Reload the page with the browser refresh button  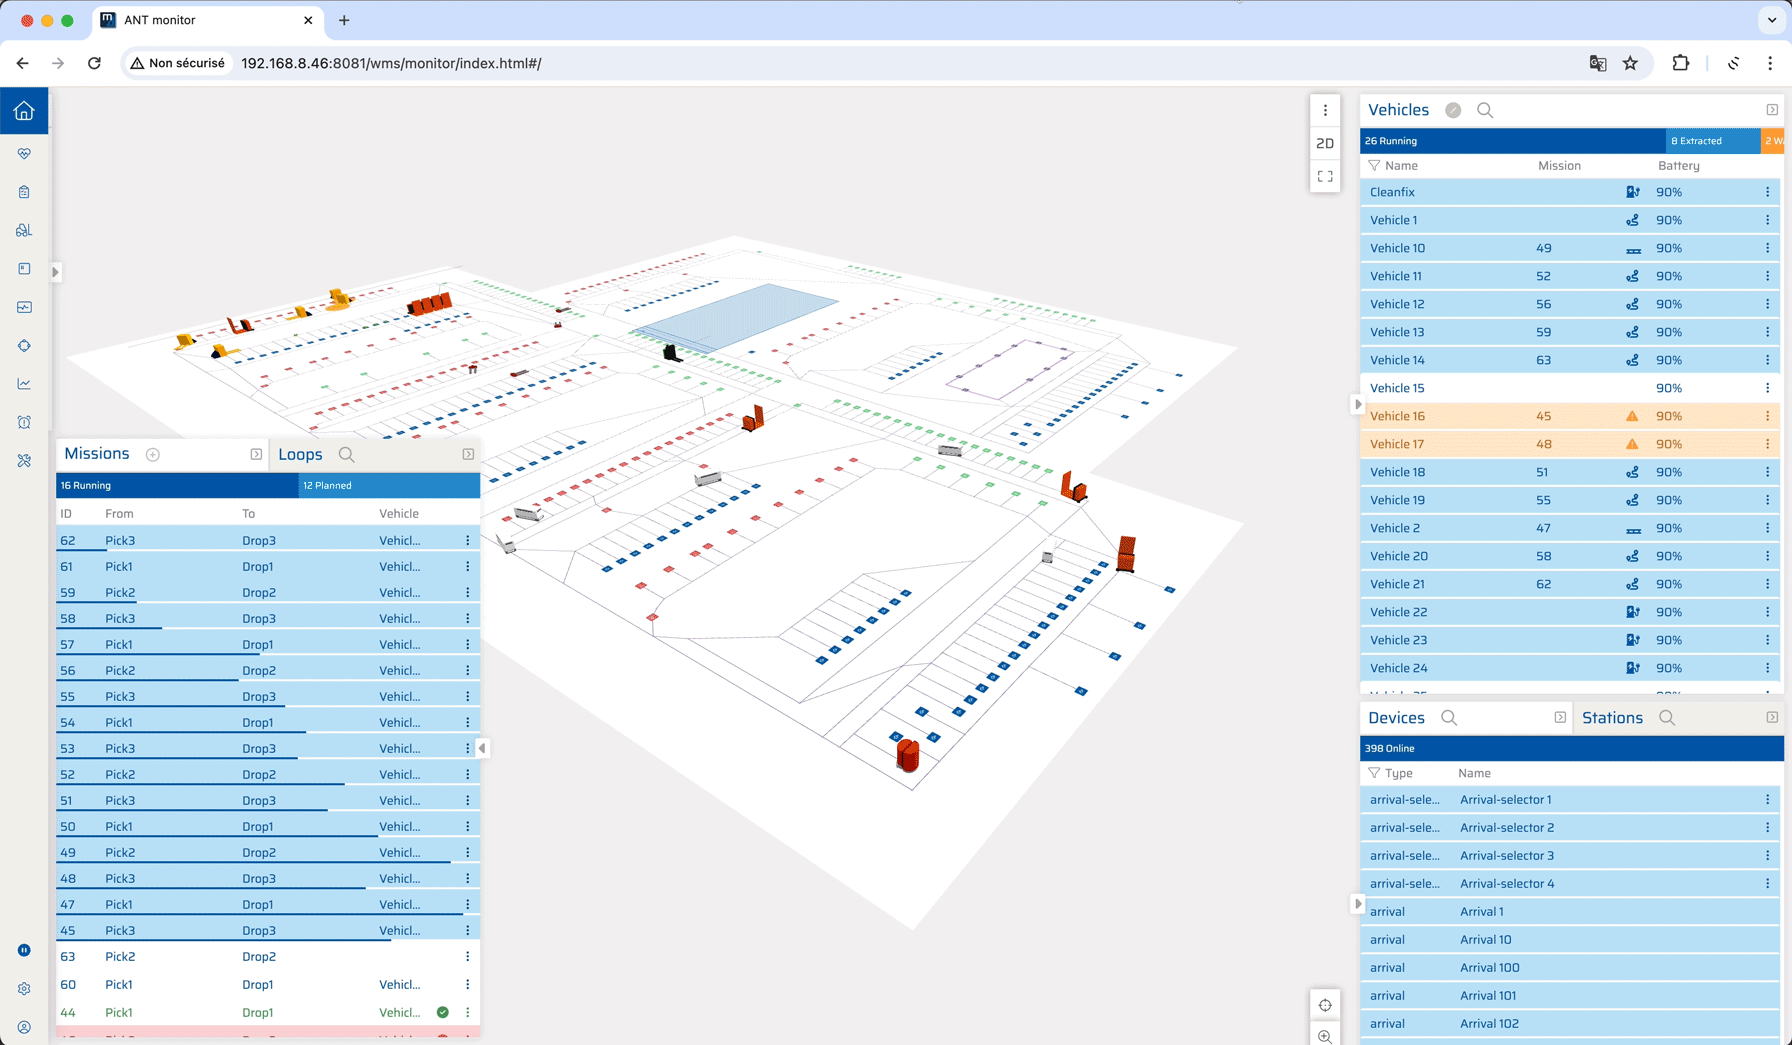coord(94,63)
